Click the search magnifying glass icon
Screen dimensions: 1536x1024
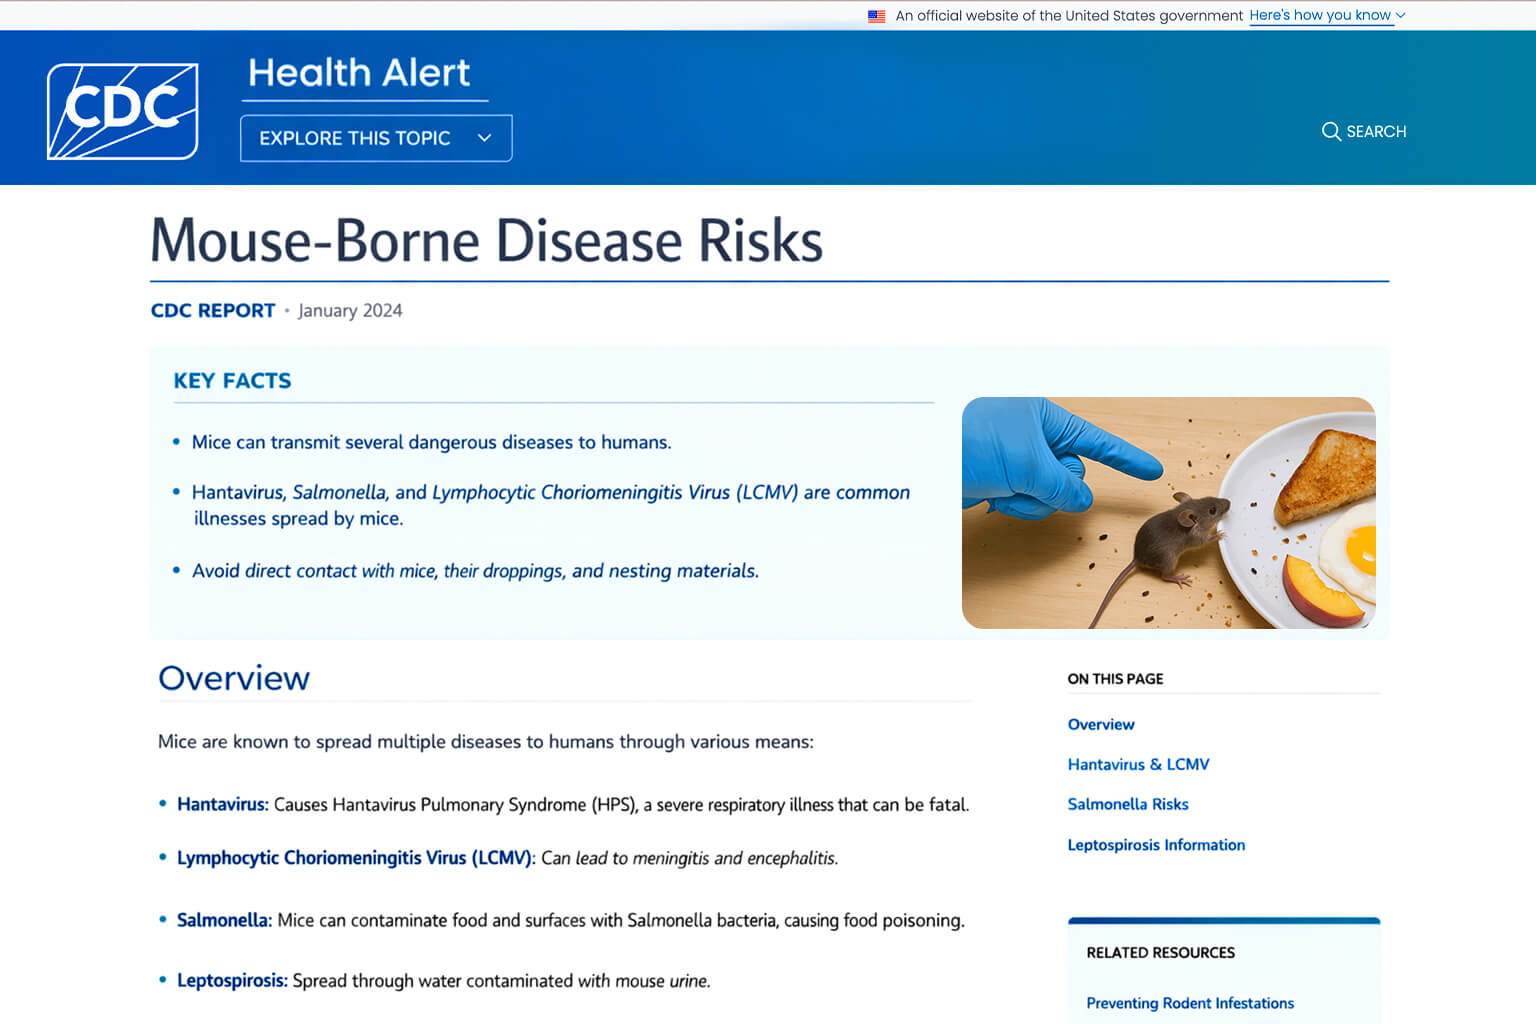pos(1331,132)
